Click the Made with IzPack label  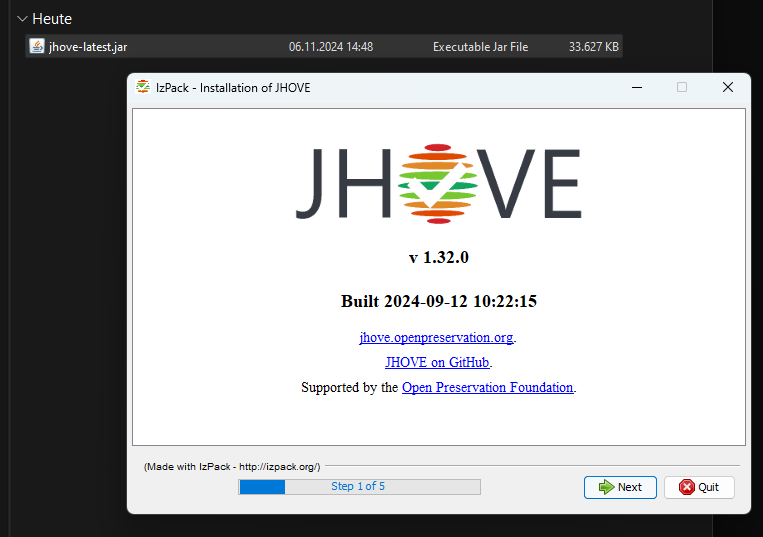231,467
